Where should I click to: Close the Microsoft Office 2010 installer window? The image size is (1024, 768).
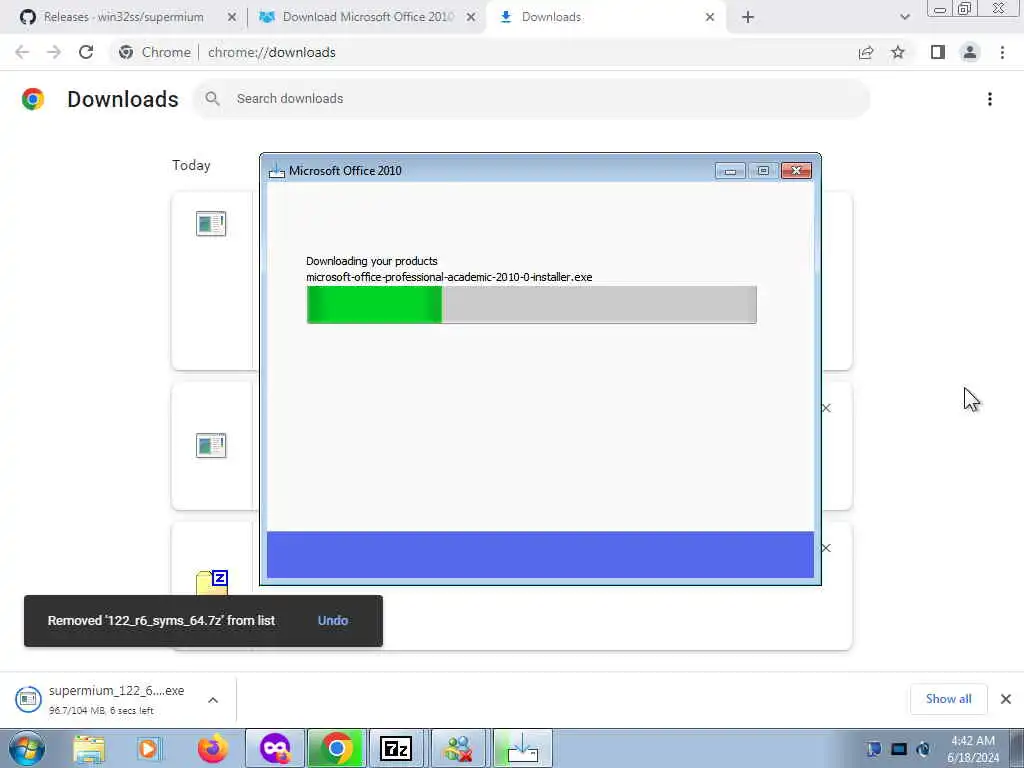796,170
